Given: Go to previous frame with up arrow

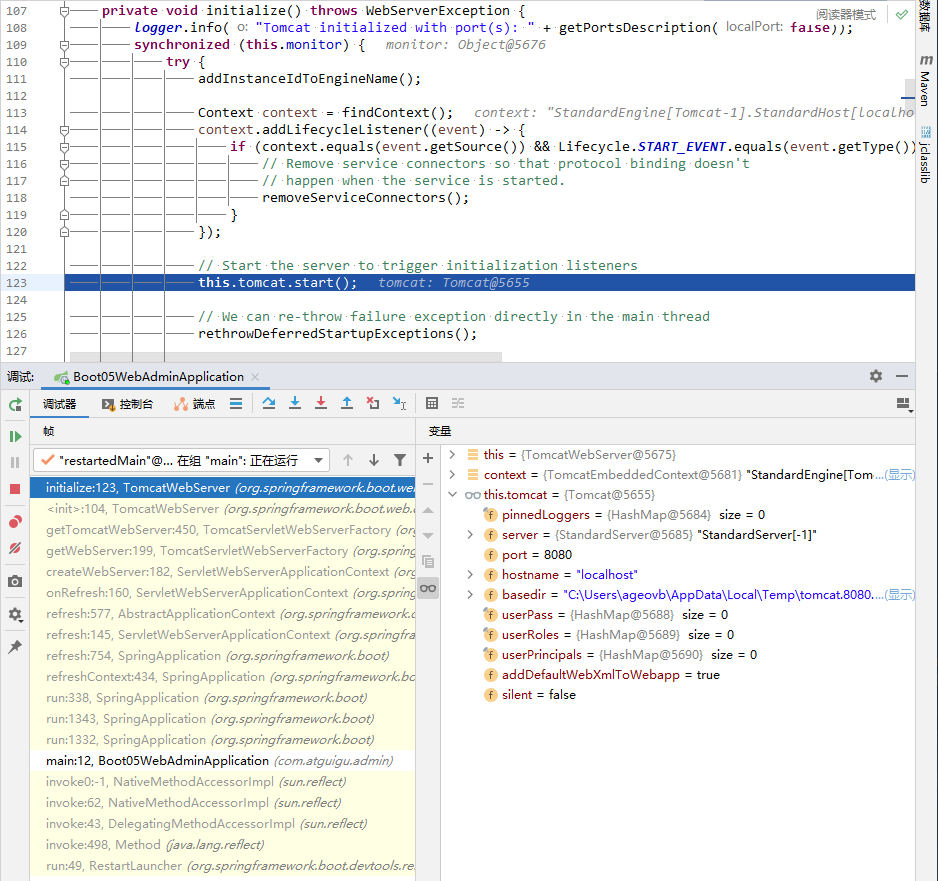Looking at the screenshot, I should pyautogui.click(x=348, y=460).
